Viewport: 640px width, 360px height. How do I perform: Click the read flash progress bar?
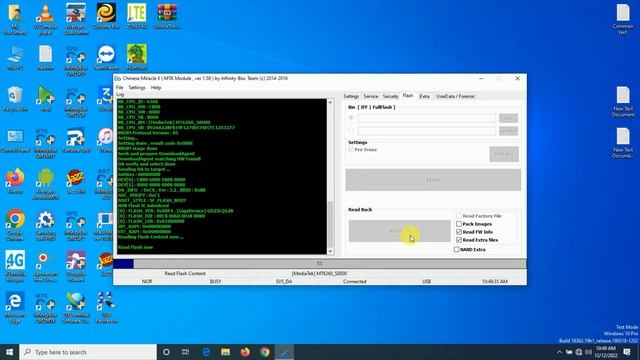(x=320, y=264)
